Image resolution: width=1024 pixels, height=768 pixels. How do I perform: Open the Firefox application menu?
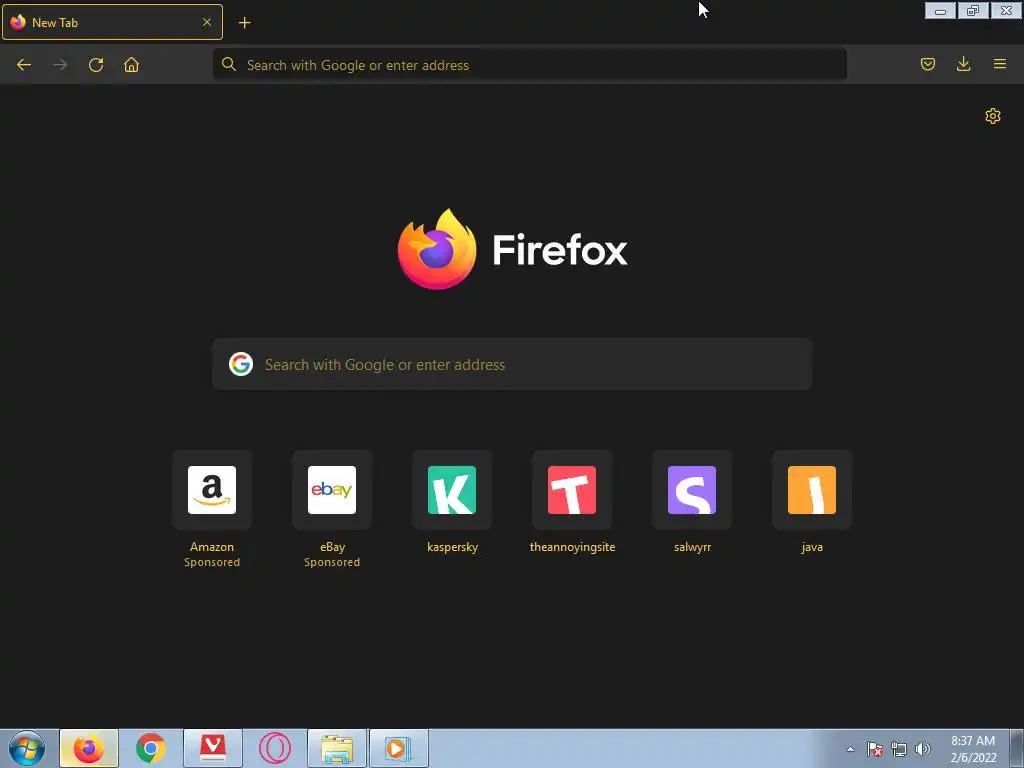tap(999, 64)
